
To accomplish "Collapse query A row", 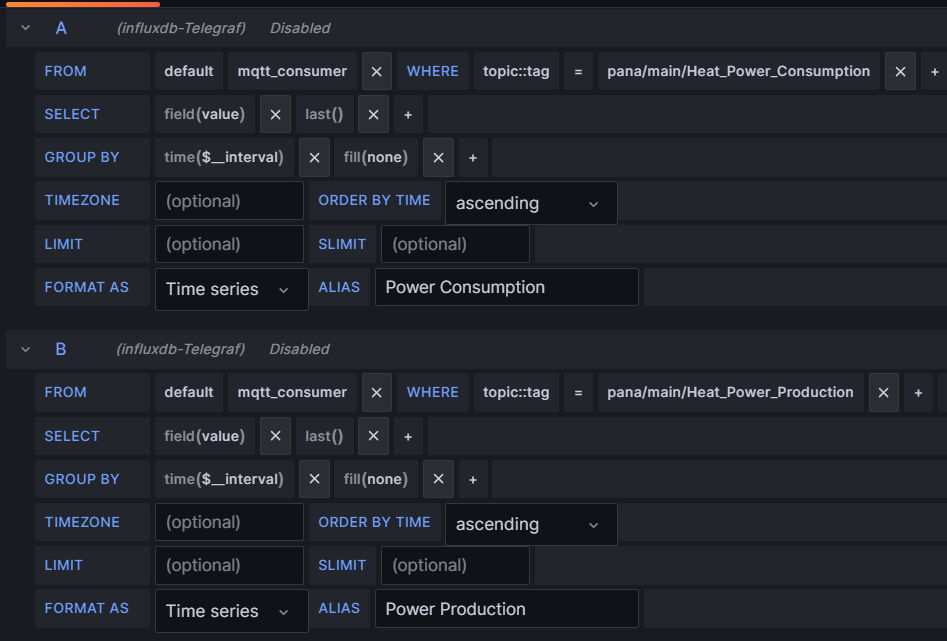I will pyautogui.click(x=25, y=28).
